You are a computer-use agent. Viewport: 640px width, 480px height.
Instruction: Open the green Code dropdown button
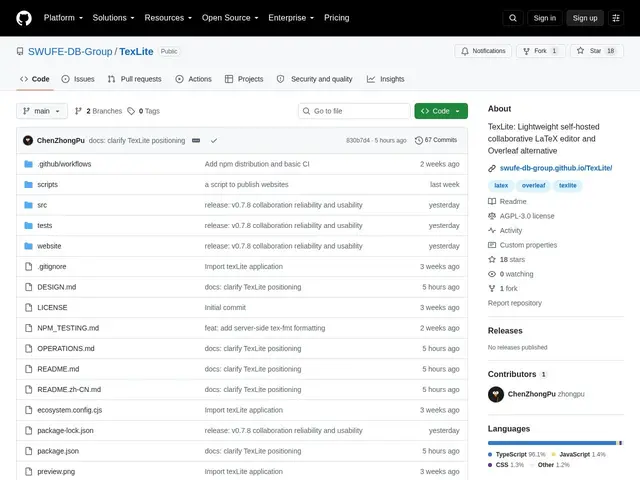tap(441, 111)
